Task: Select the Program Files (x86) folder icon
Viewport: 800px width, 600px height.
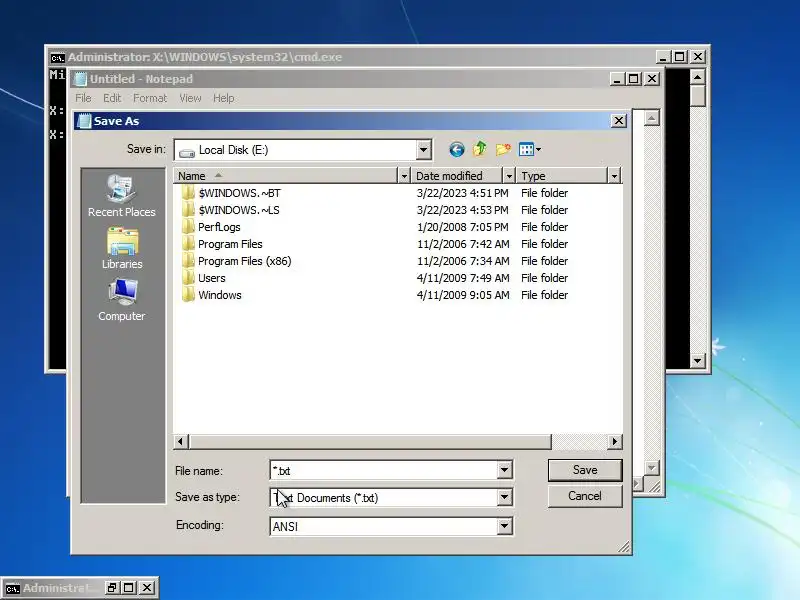Action: [x=188, y=261]
